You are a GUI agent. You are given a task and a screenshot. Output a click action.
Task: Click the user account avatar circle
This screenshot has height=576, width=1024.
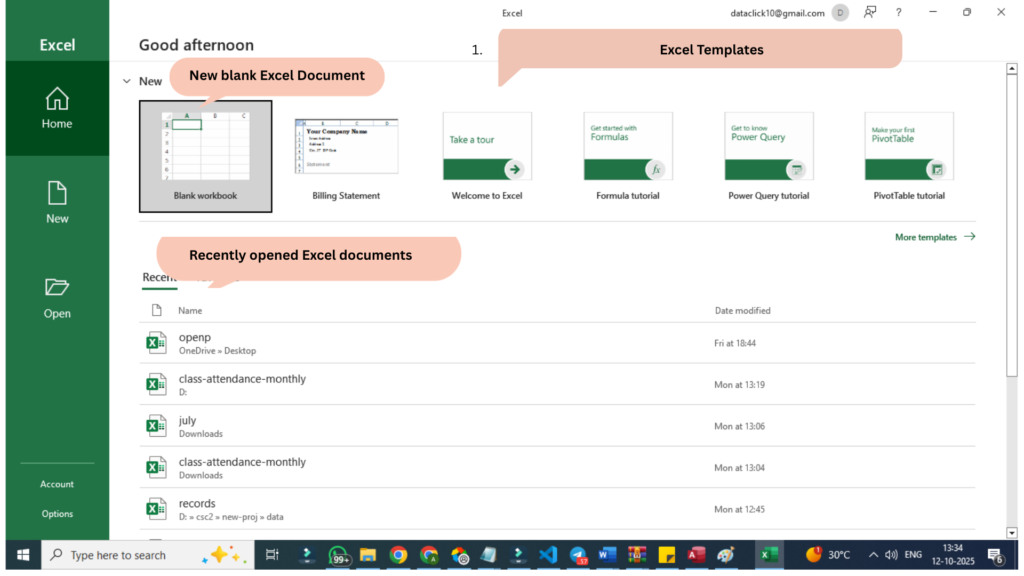(841, 13)
